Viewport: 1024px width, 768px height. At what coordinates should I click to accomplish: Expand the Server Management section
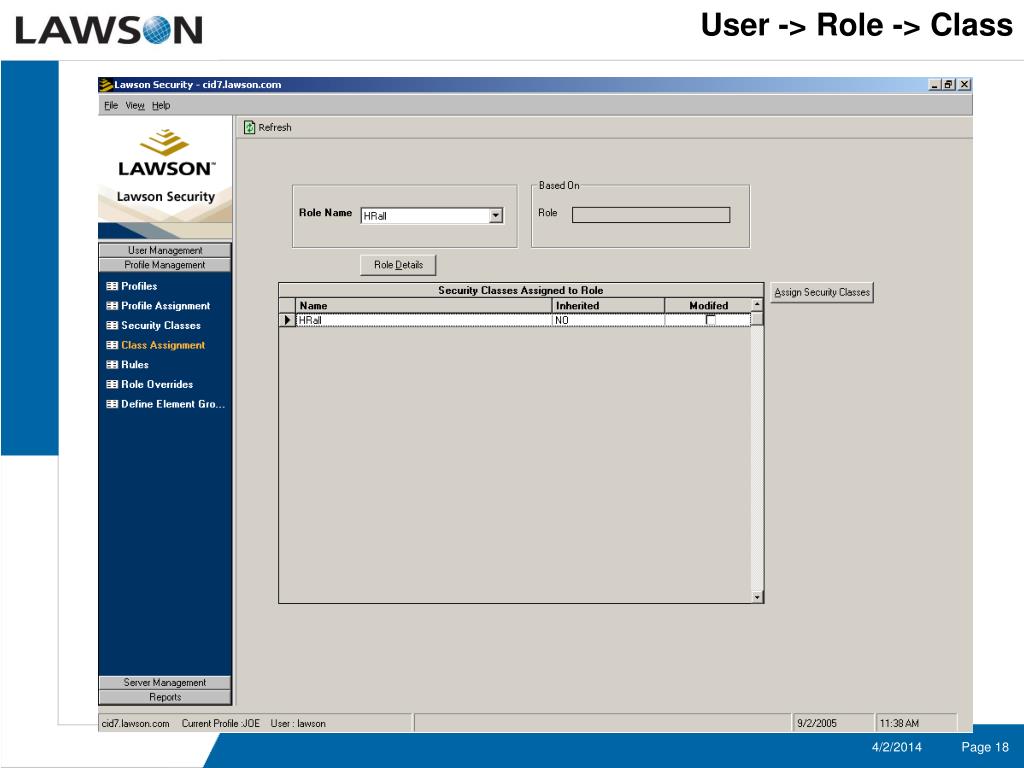[165, 682]
